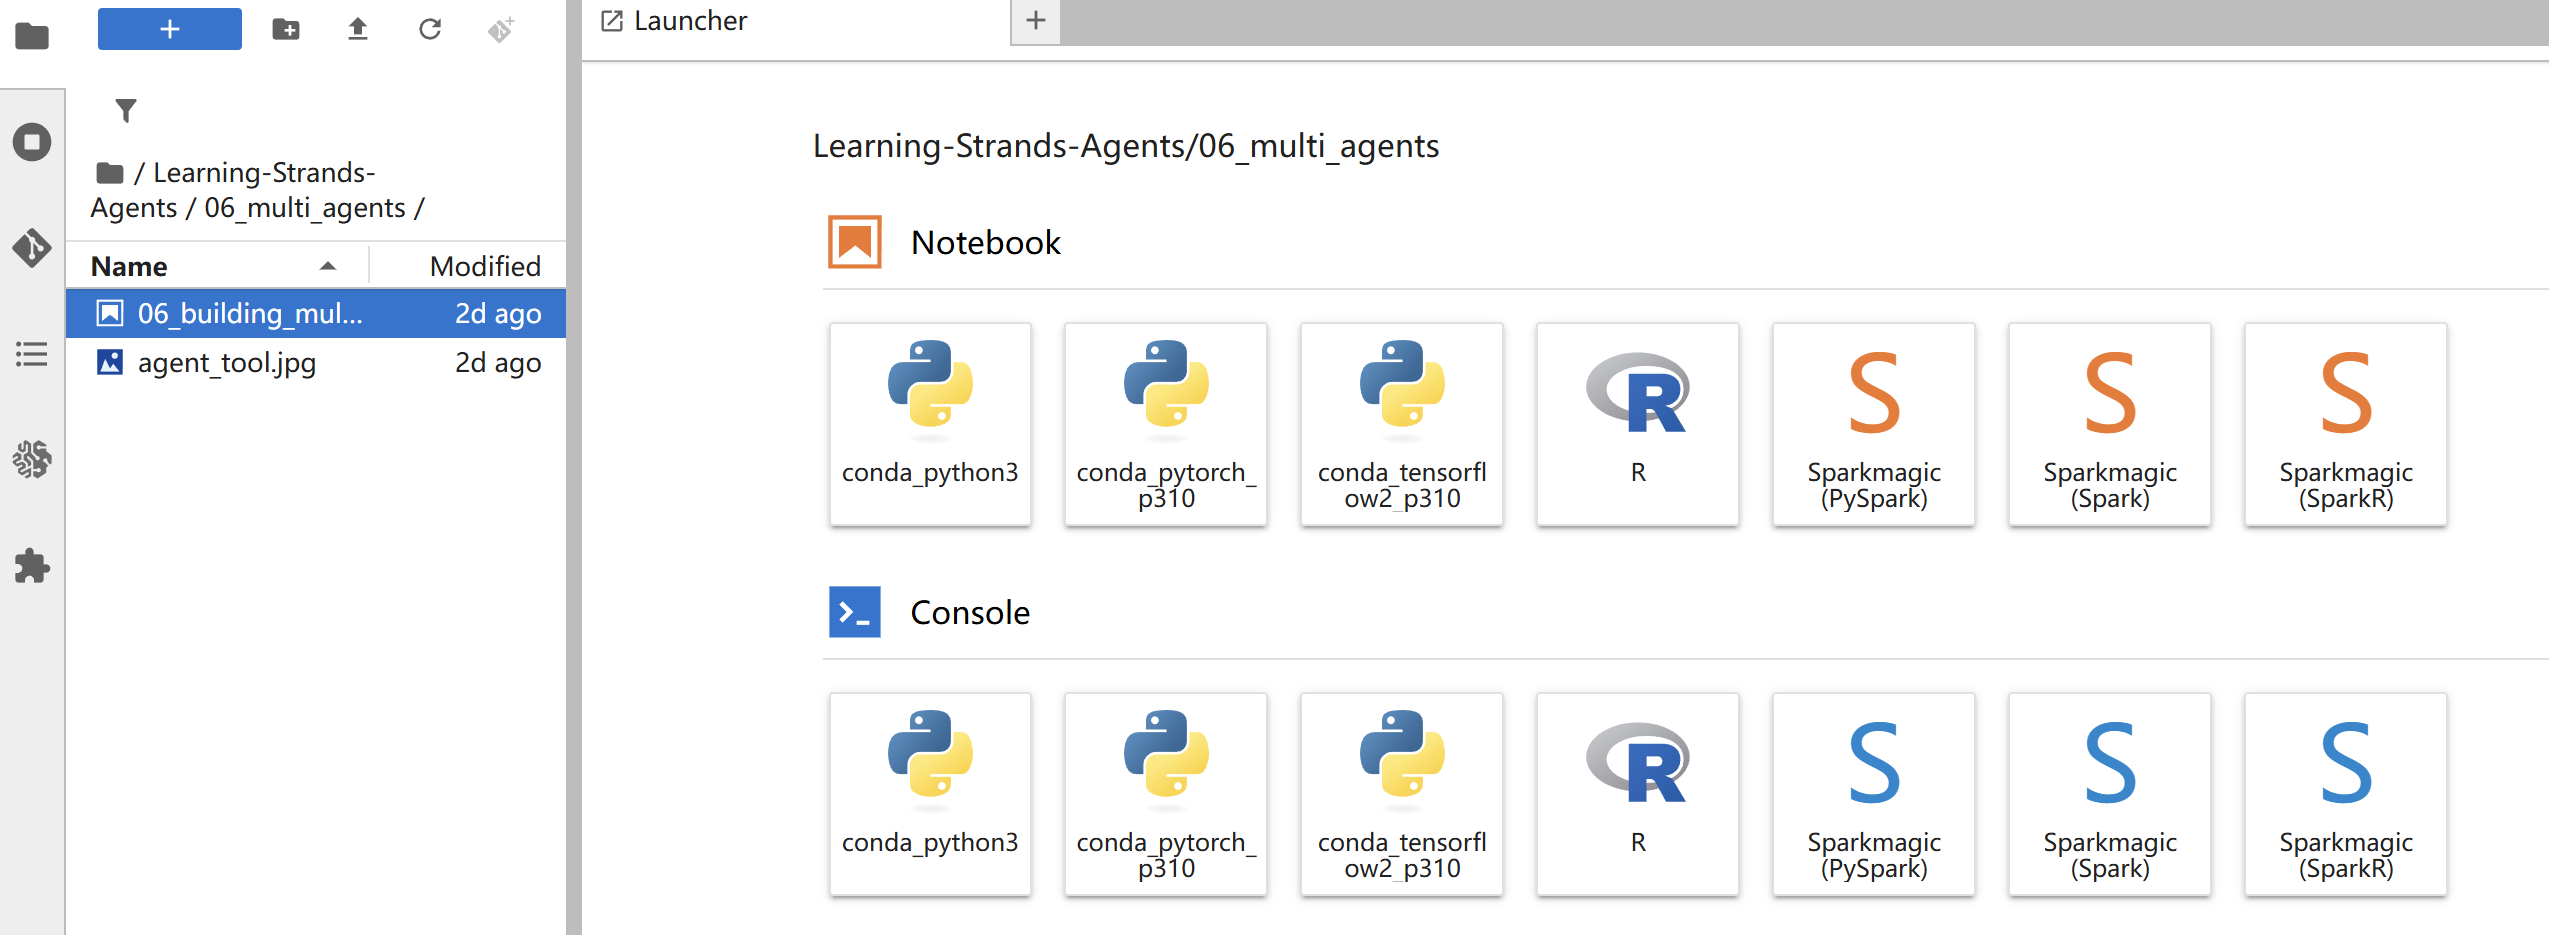Viewport: 2549px width, 935px height.
Task: Create an R notebook
Action: [x=1638, y=424]
